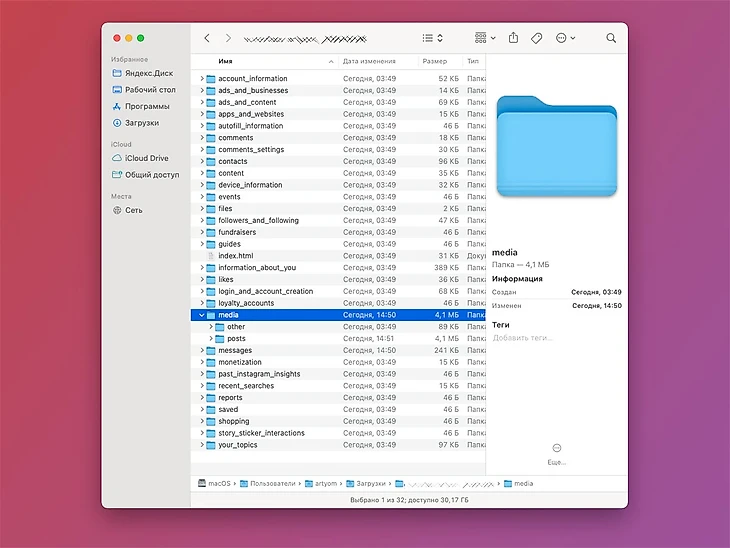This screenshot has width=730, height=548.
Task: Click the tag icon in toolbar
Action: coord(537,38)
